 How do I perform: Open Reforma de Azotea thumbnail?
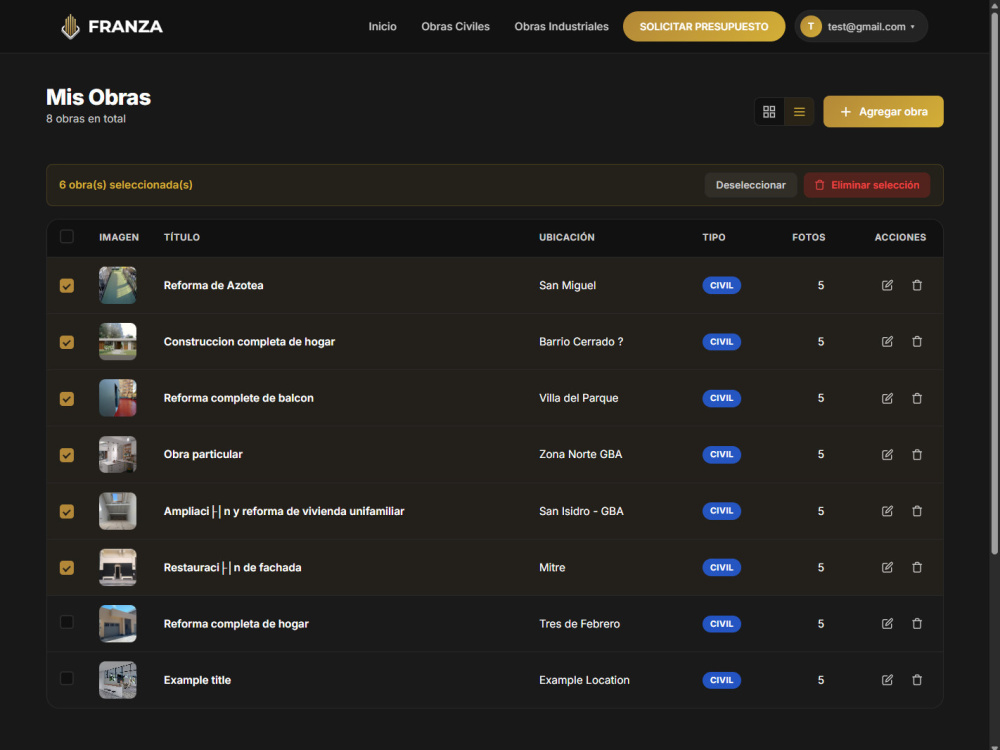tap(117, 285)
